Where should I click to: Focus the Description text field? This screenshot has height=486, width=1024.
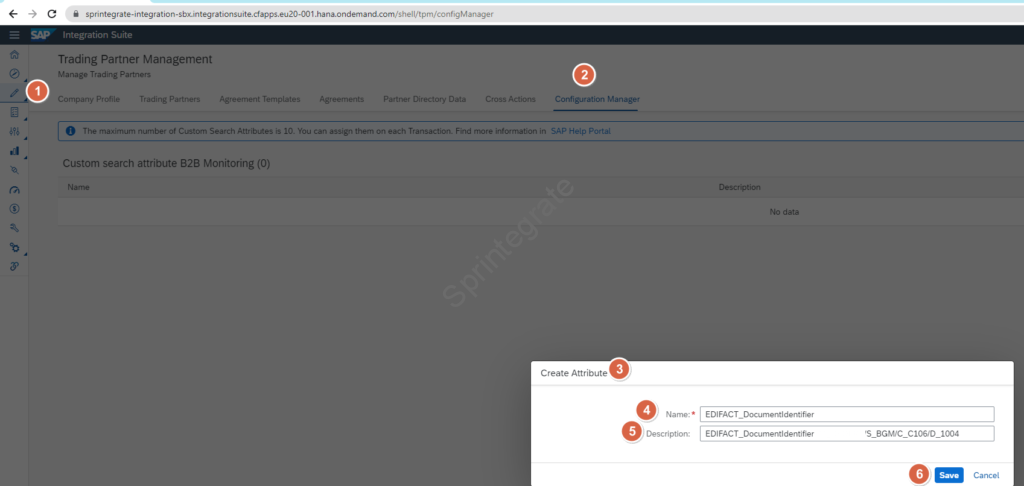click(846, 434)
